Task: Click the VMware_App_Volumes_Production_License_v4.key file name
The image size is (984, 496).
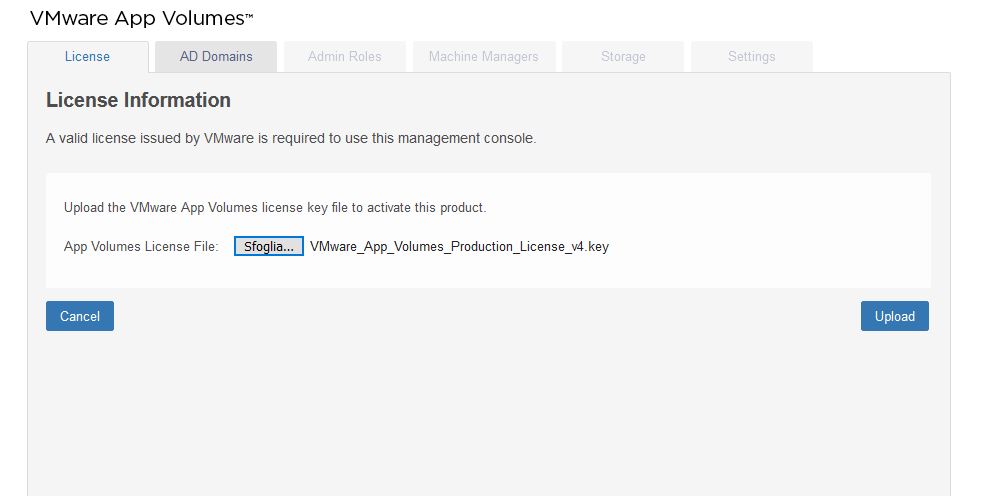Action: [459, 247]
